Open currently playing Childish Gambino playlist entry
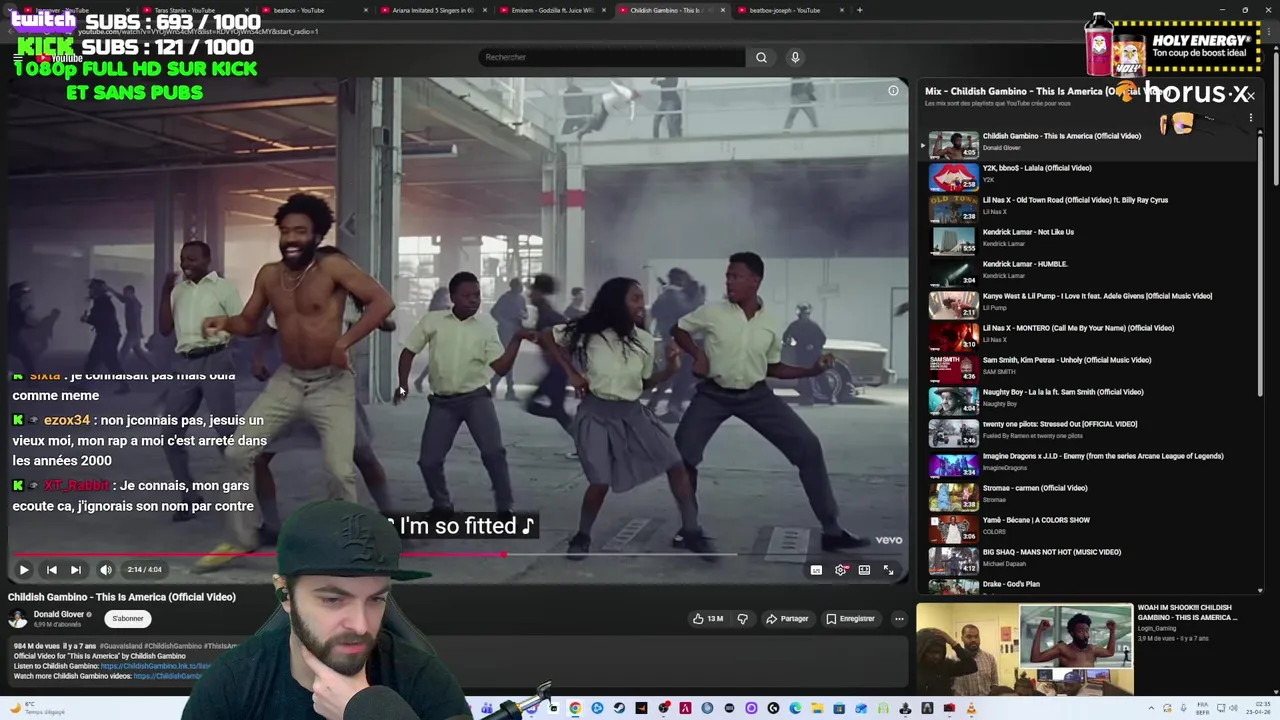The height and width of the screenshot is (720, 1280). pos(1088,144)
